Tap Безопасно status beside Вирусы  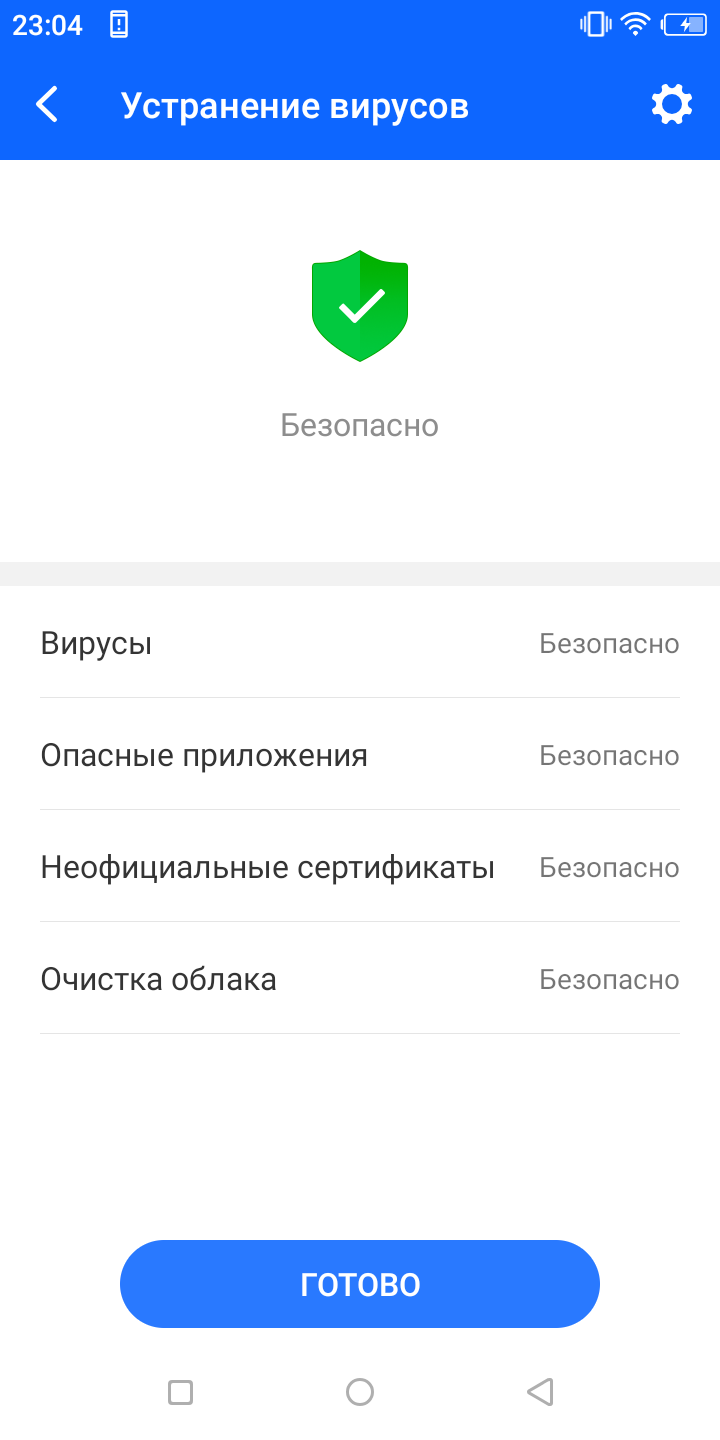click(x=609, y=643)
